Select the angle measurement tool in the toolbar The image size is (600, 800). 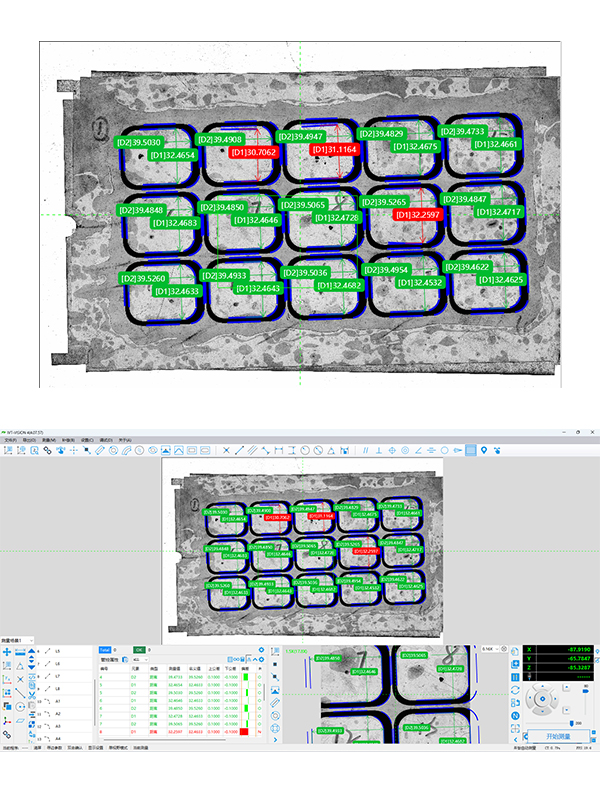point(418,451)
